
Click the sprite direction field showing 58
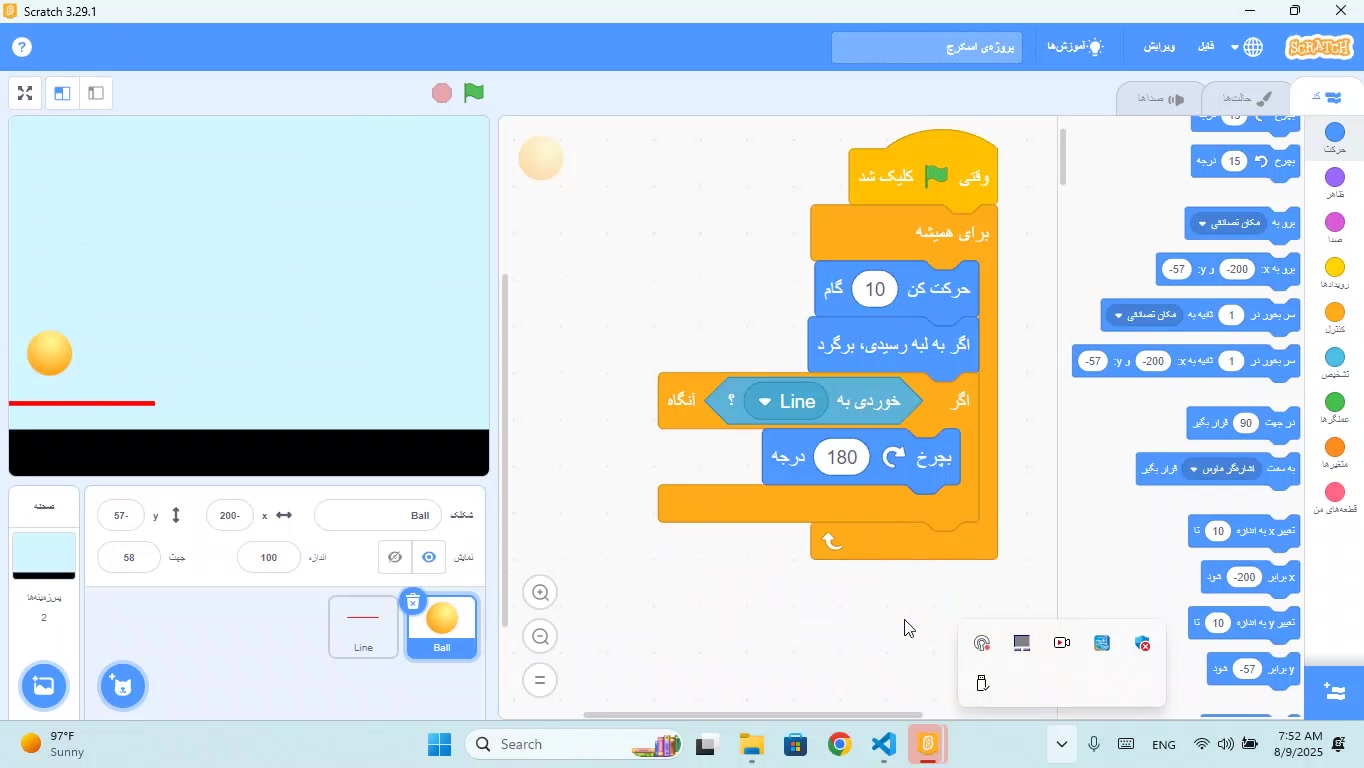point(129,557)
